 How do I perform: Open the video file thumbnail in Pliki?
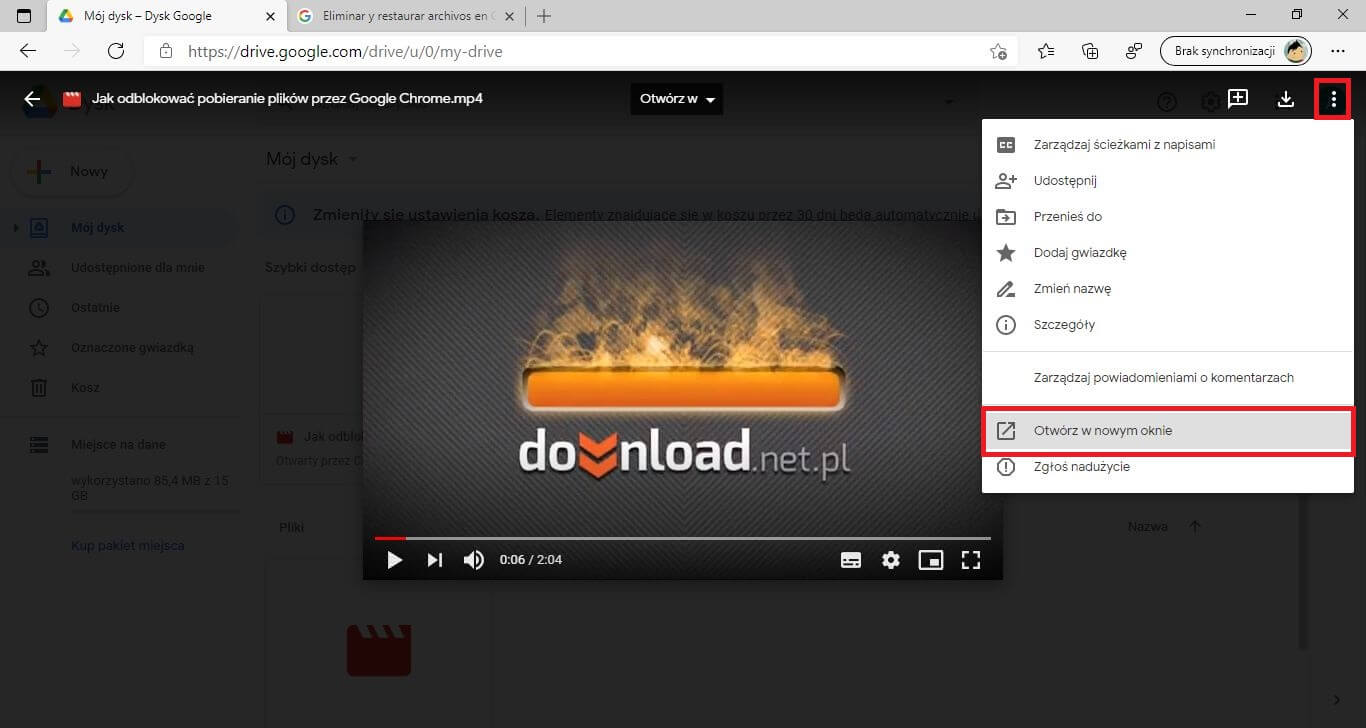pos(379,650)
